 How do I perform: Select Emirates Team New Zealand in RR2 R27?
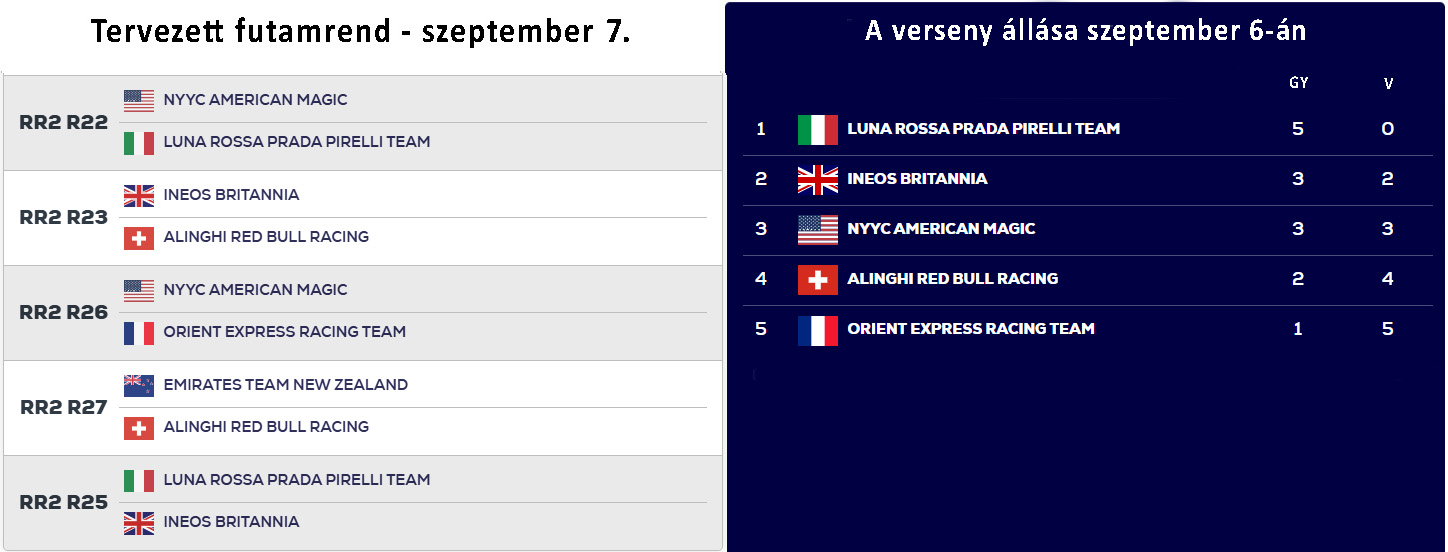286,385
